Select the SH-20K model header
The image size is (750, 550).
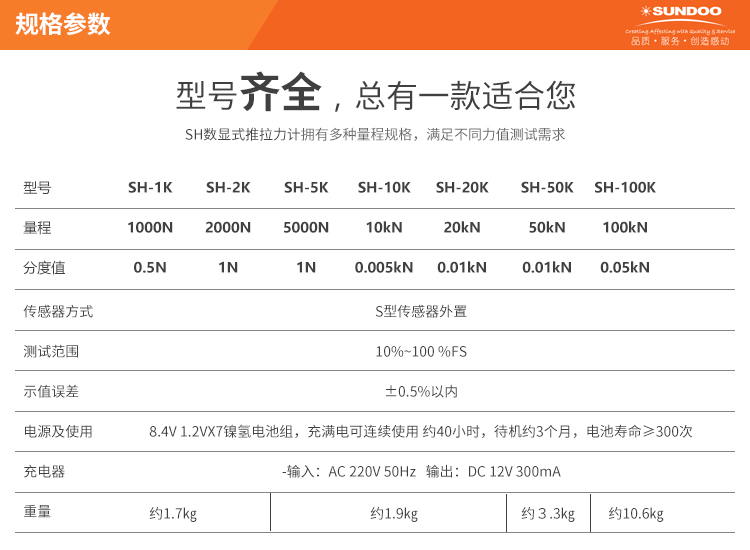coord(462,187)
